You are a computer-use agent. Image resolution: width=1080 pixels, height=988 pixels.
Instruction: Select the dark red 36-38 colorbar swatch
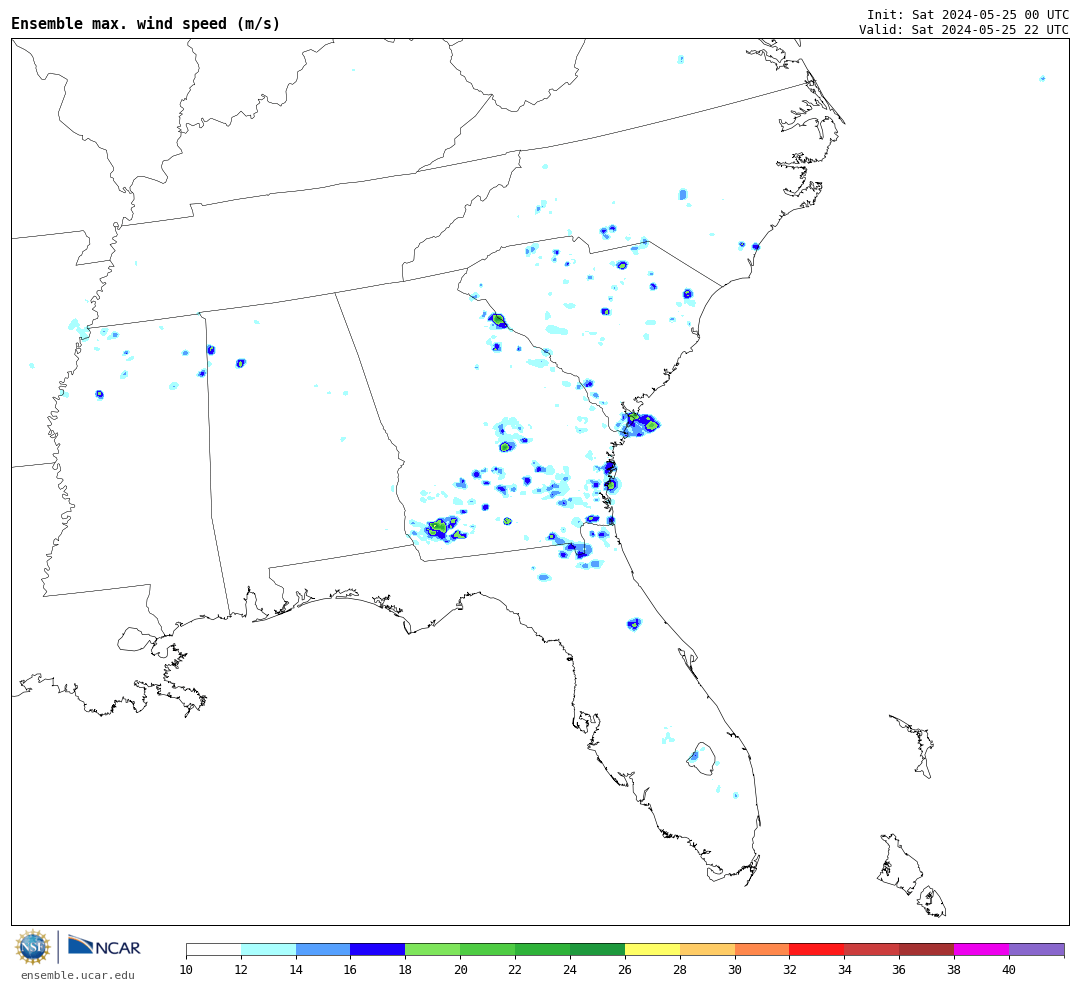[927, 949]
